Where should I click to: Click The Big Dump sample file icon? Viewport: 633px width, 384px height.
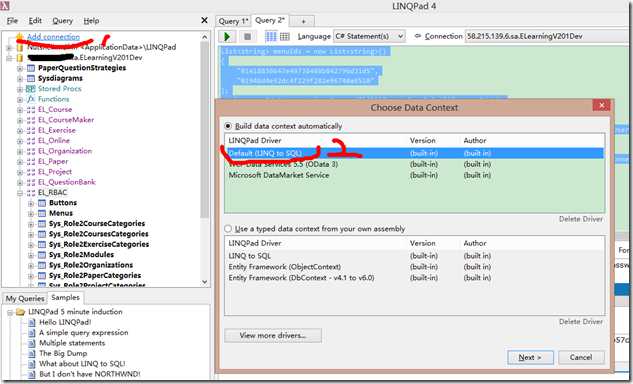click(x=32, y=354)
